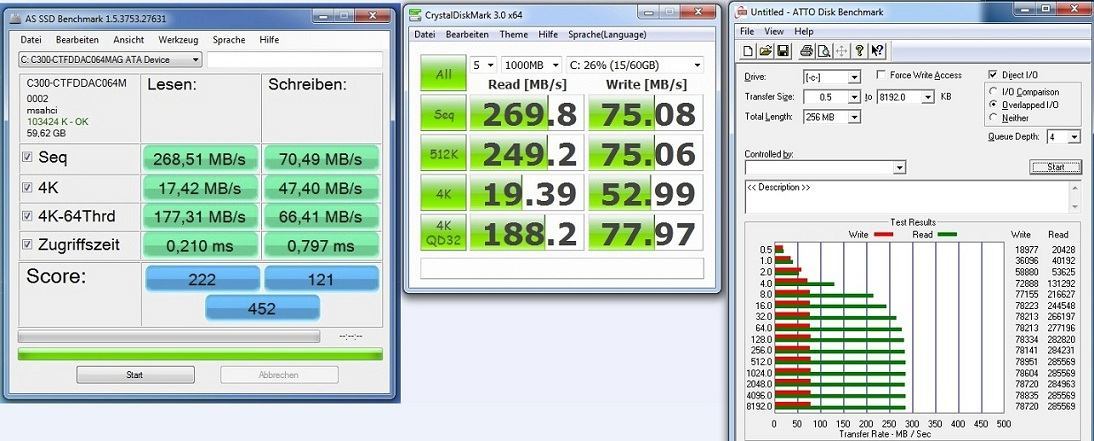The height and width of the screenshot is (441, 1094).
Task: Click the context help pointer icon in ATTO
Action: [x=877, y=50]
